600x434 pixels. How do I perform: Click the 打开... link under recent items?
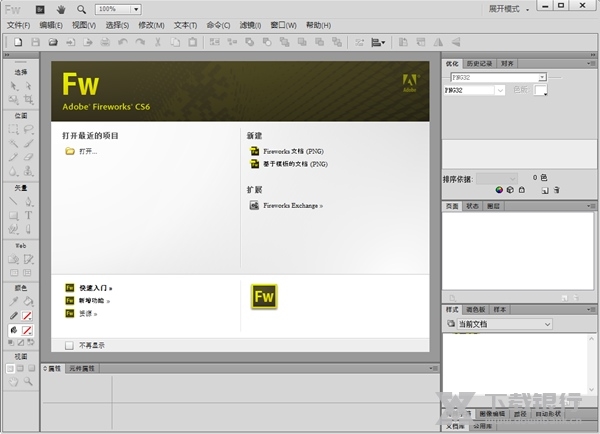(88, 151)
